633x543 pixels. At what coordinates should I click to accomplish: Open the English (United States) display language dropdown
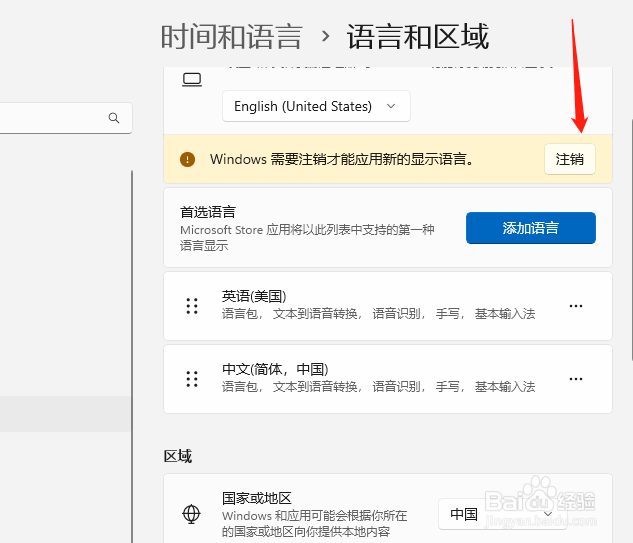[x=316, y=106]
